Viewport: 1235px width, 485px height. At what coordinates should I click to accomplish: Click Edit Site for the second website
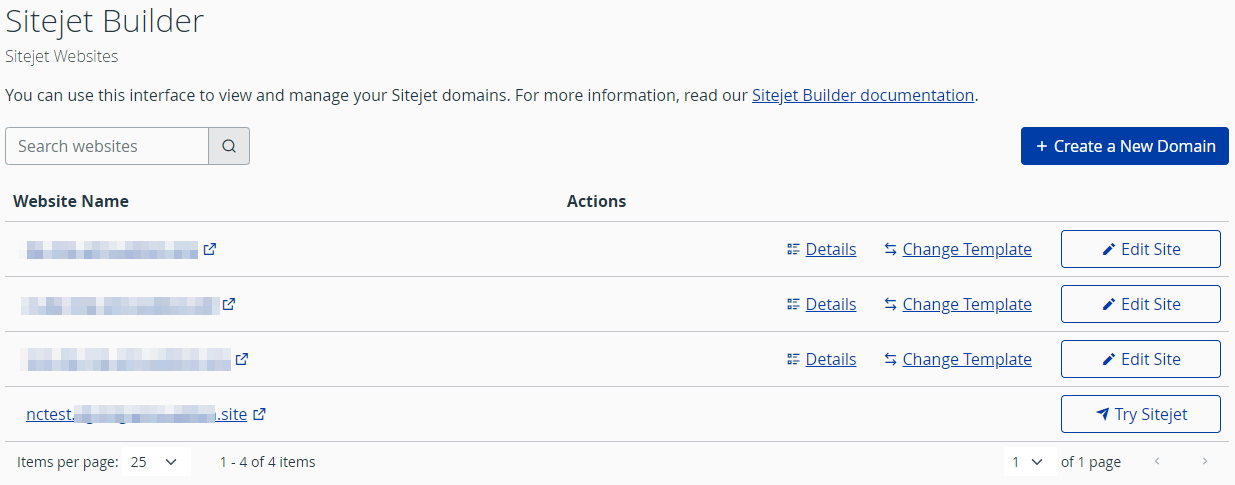coord(1141,304)
